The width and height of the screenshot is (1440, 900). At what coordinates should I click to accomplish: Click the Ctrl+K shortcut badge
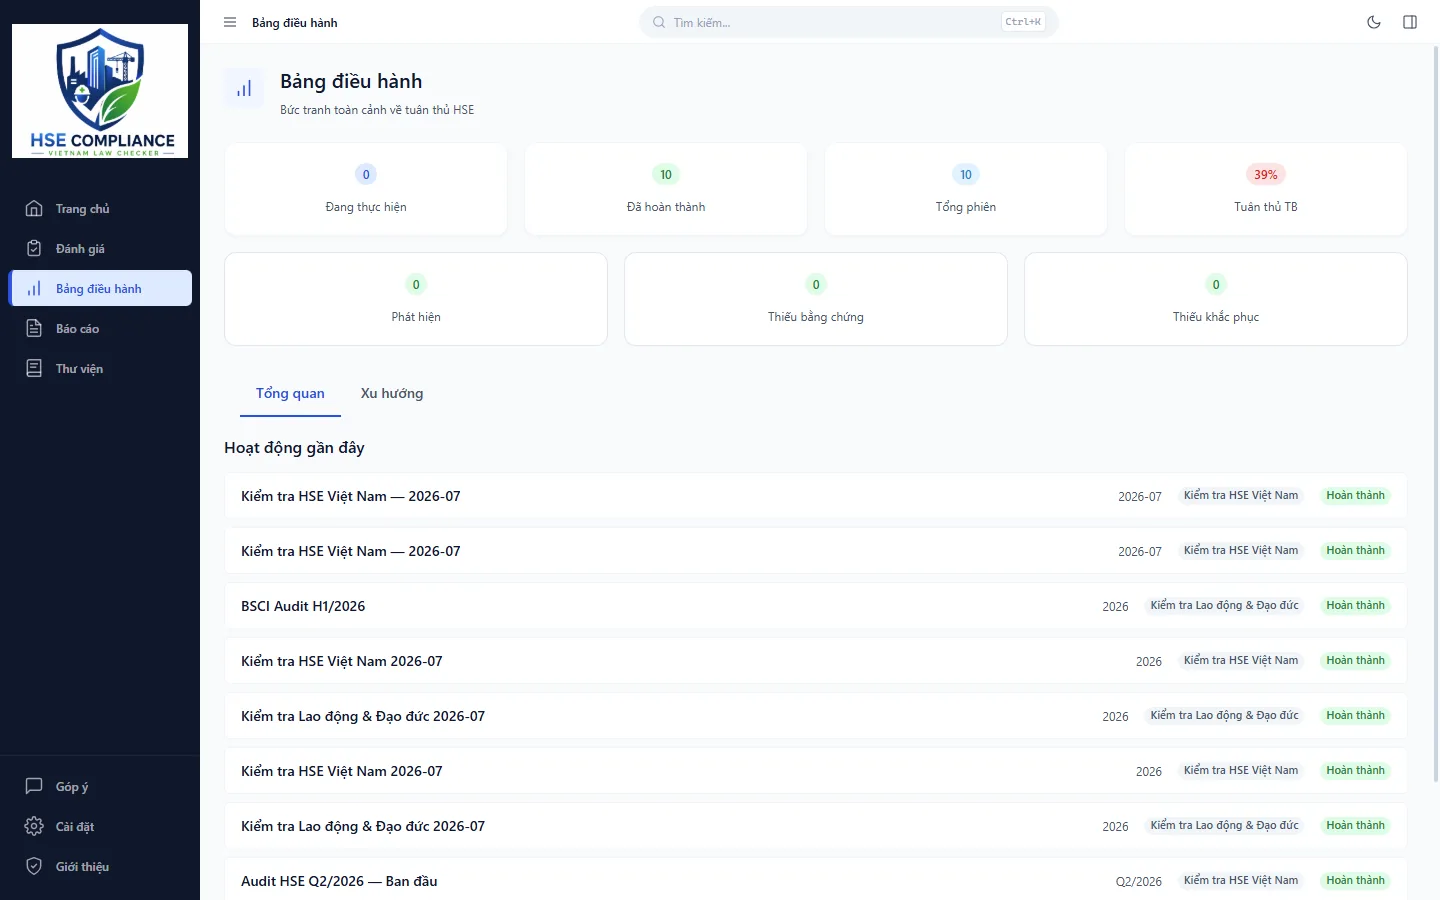coord(1023,22)
